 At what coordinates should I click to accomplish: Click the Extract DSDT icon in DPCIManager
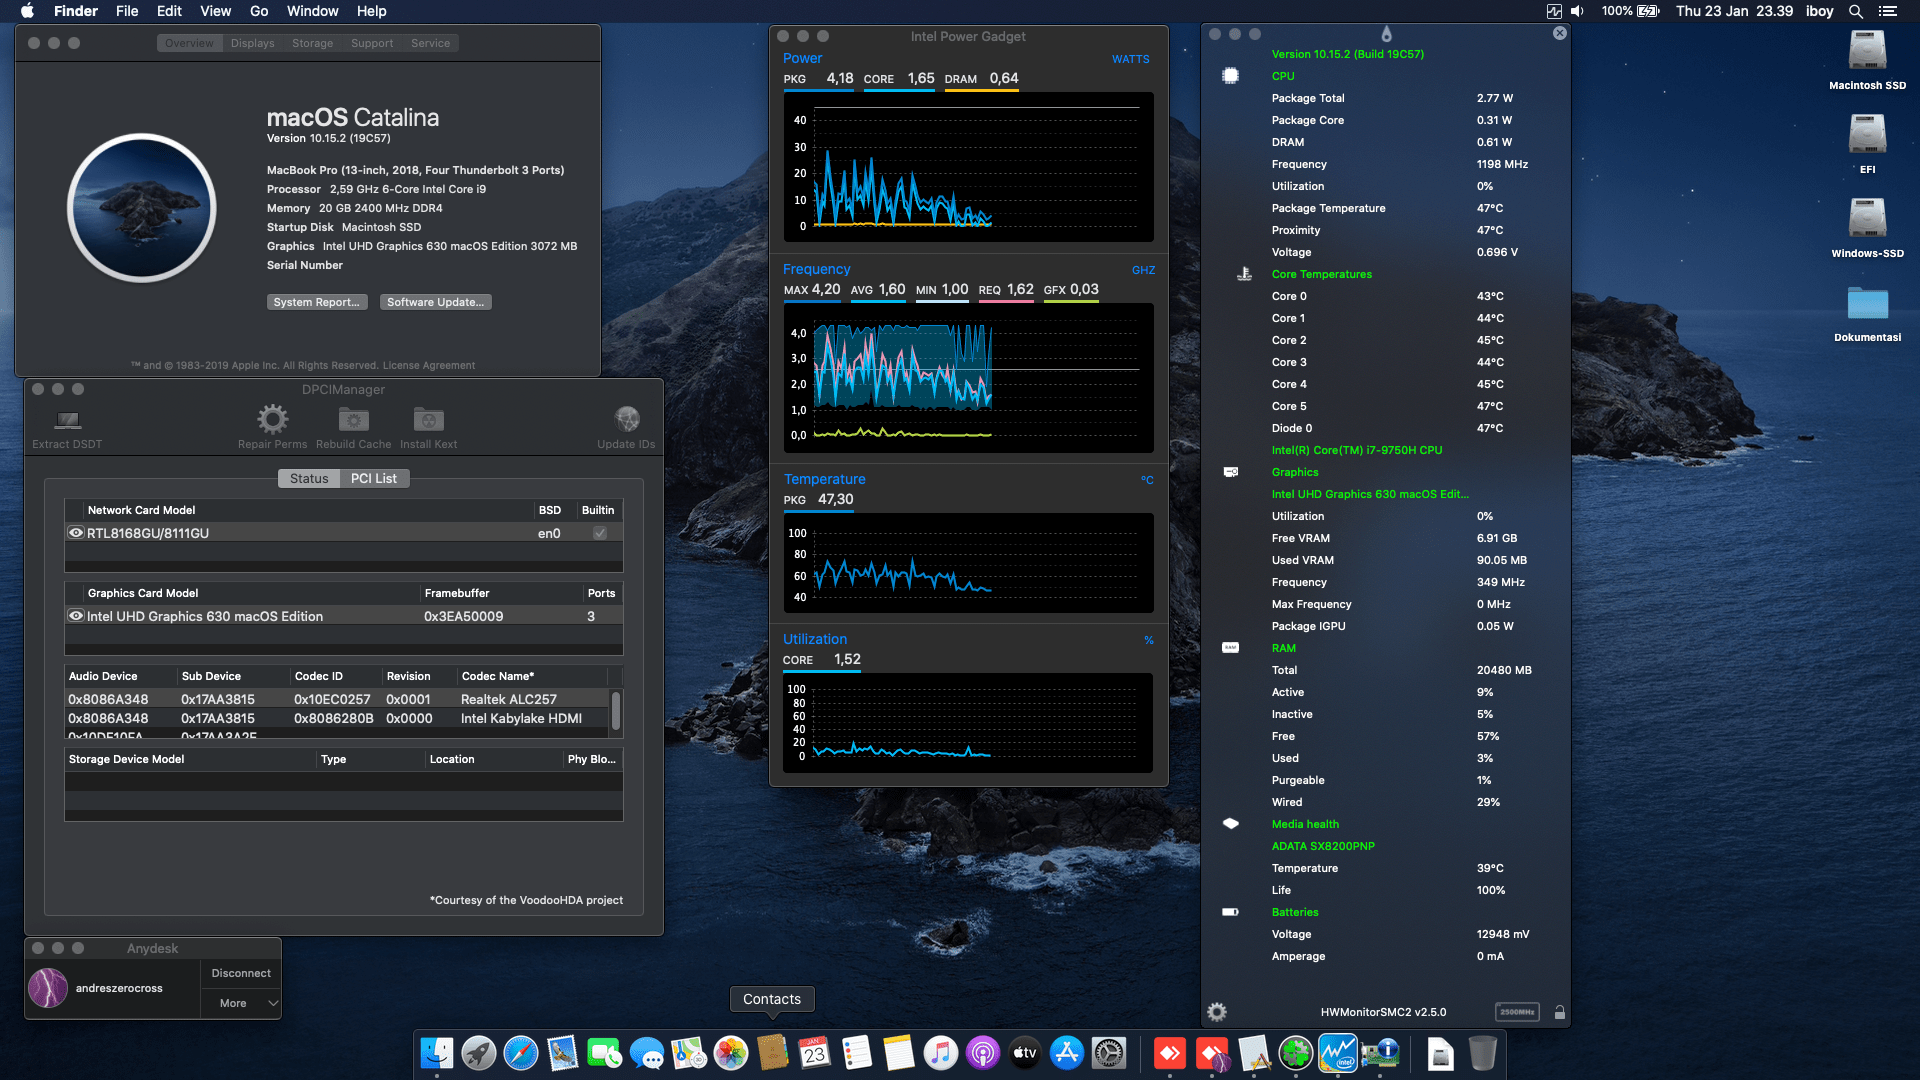coord(67,420)
